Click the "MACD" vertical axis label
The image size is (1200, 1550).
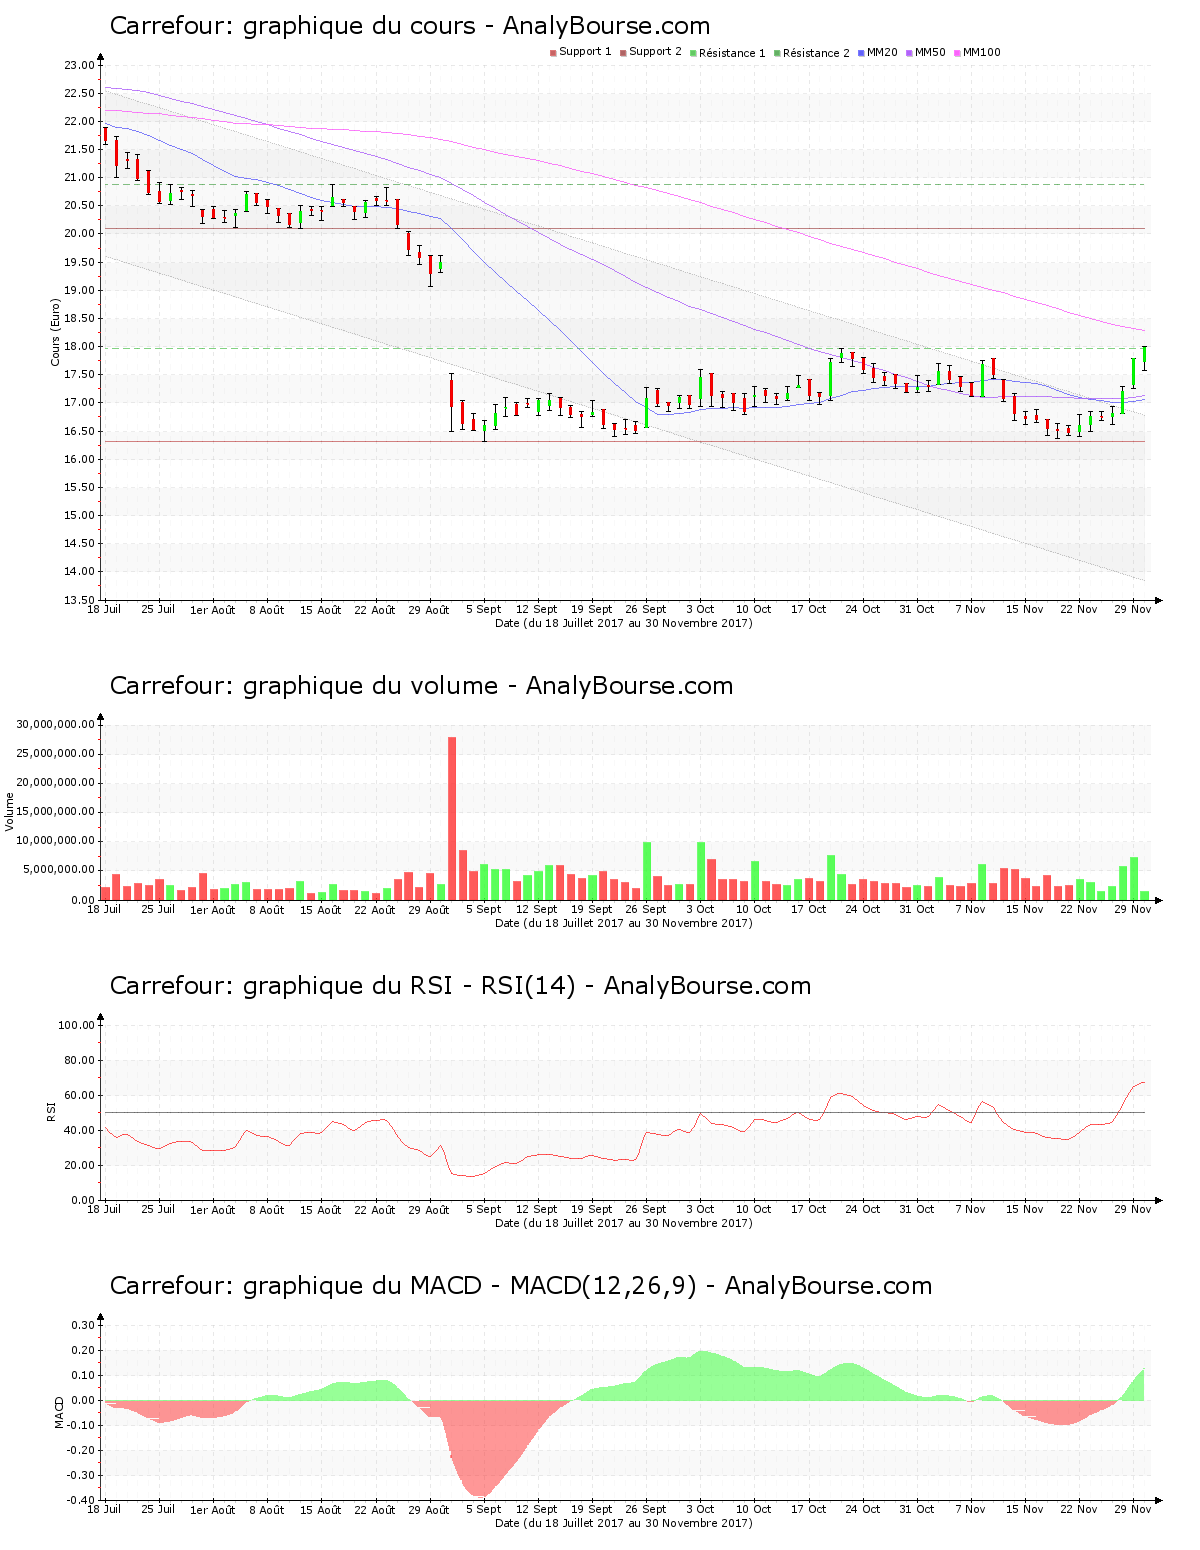[59, 1412]
